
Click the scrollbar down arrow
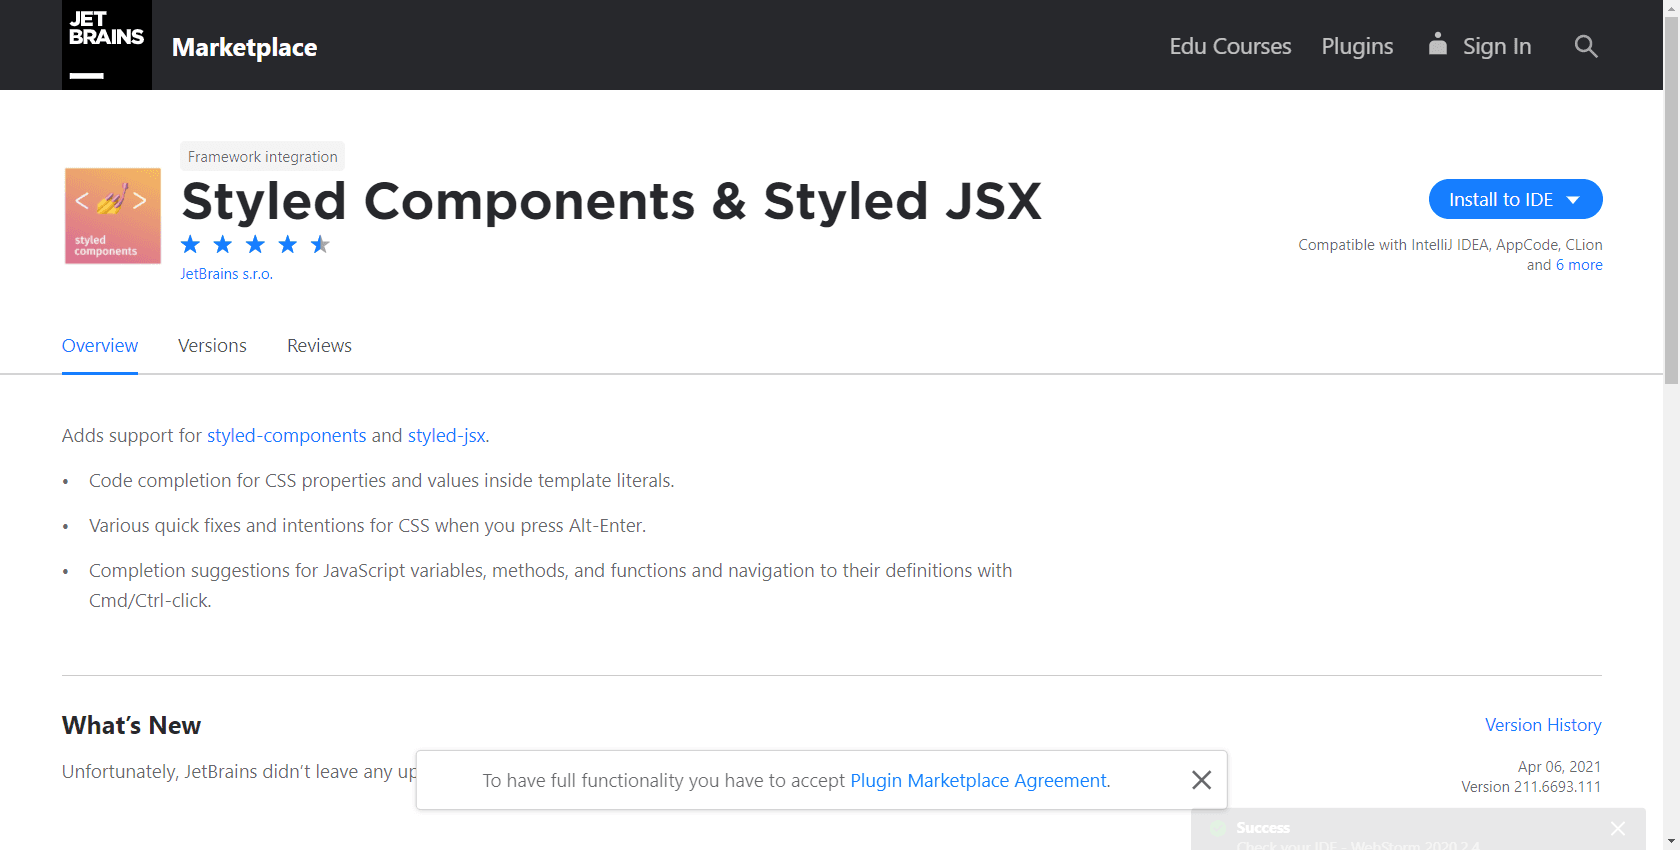(1671, 841)
